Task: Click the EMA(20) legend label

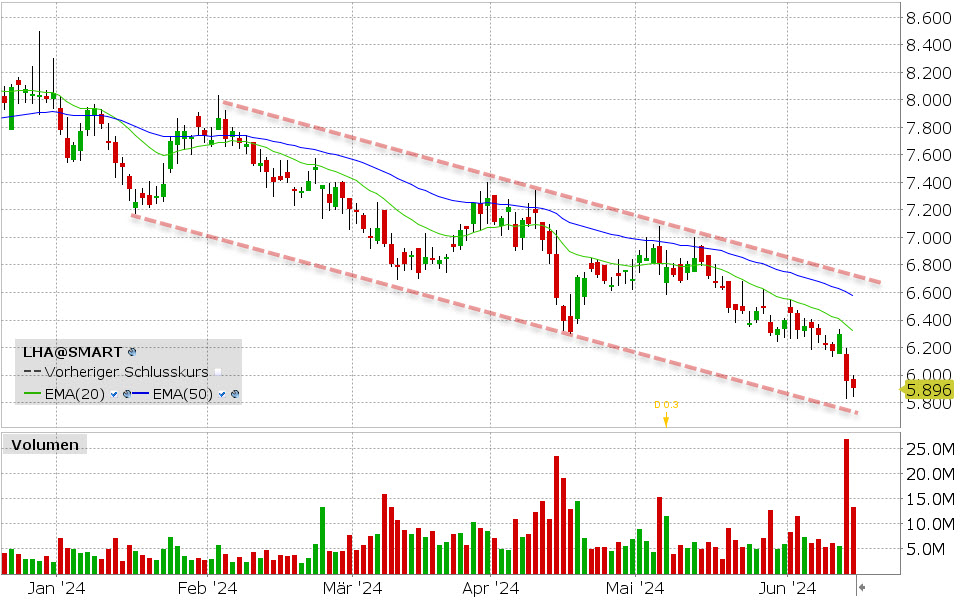Action: point(75,394)
